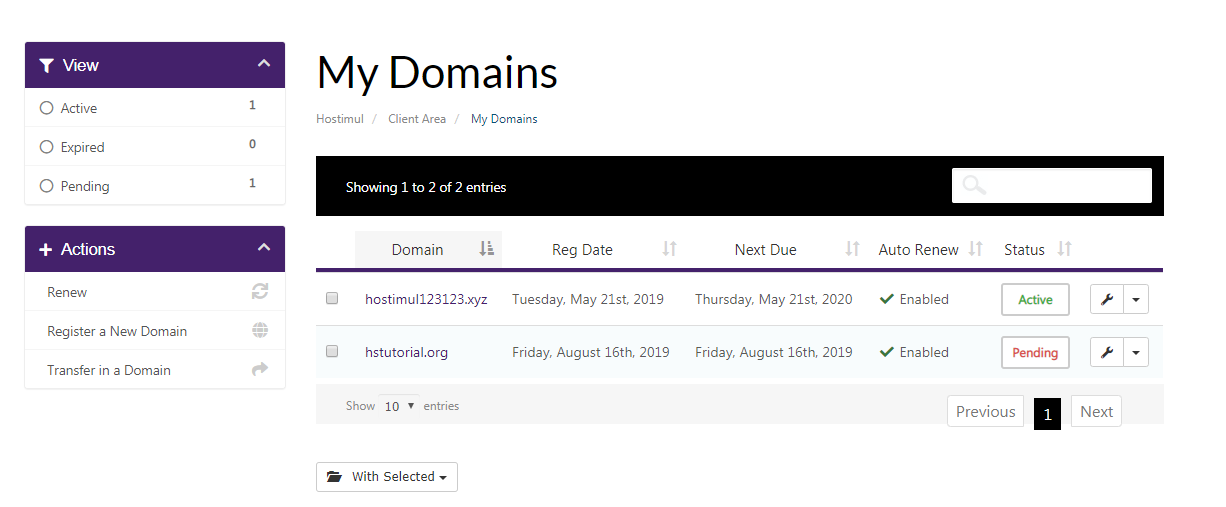Click the wrench icon for hostimul123123.xyz
Image resolution: width=1226 pixels, height=507 pixels.
(x=1106, y=299)
